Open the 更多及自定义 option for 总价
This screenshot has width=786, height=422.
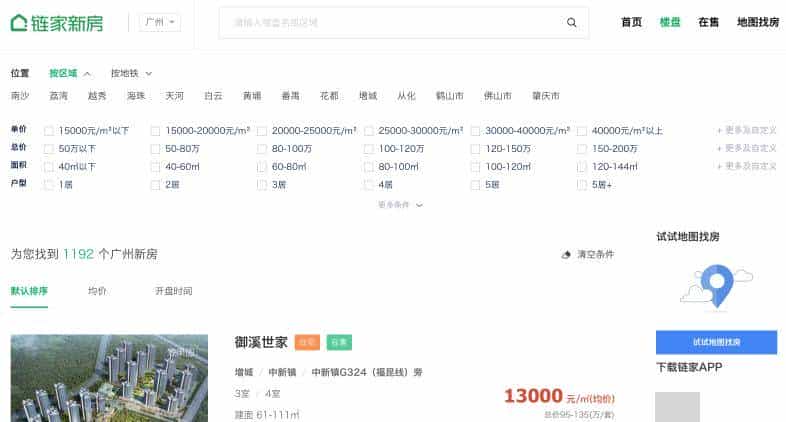click(746, 148)
